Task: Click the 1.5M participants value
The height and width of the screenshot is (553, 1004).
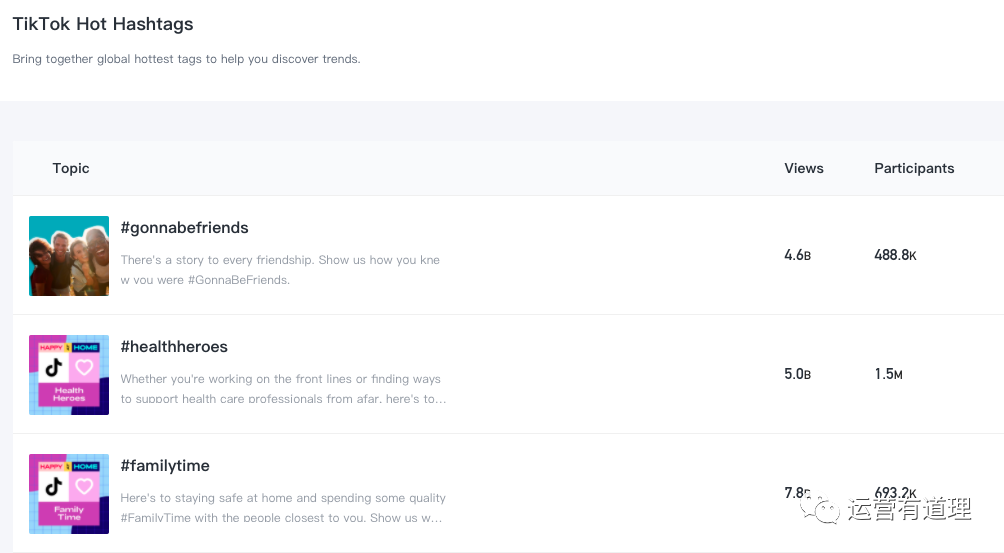Action: point(889,374)
